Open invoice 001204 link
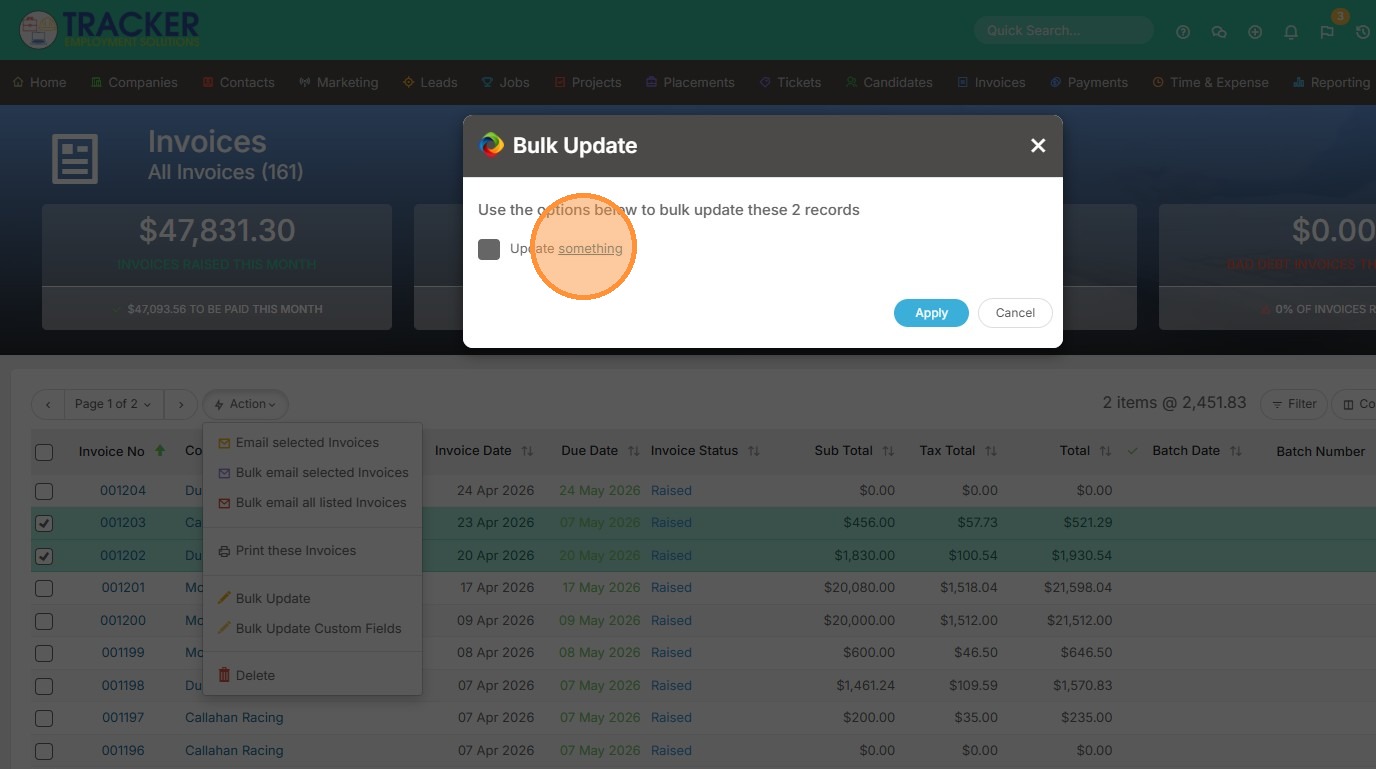Image resolution: width=1376 pixels, height=769 pixels. point(123,490)
